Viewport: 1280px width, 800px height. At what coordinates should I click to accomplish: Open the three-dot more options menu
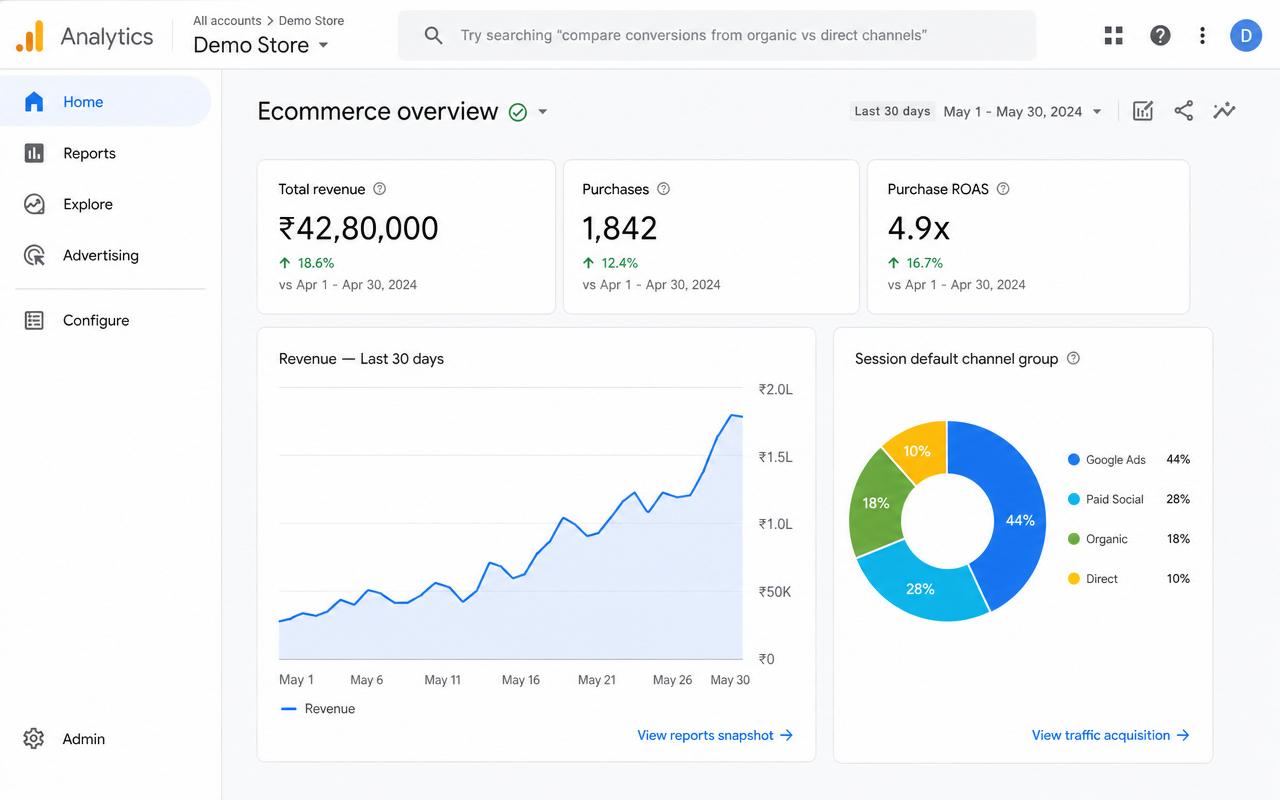coord(1202,36)
